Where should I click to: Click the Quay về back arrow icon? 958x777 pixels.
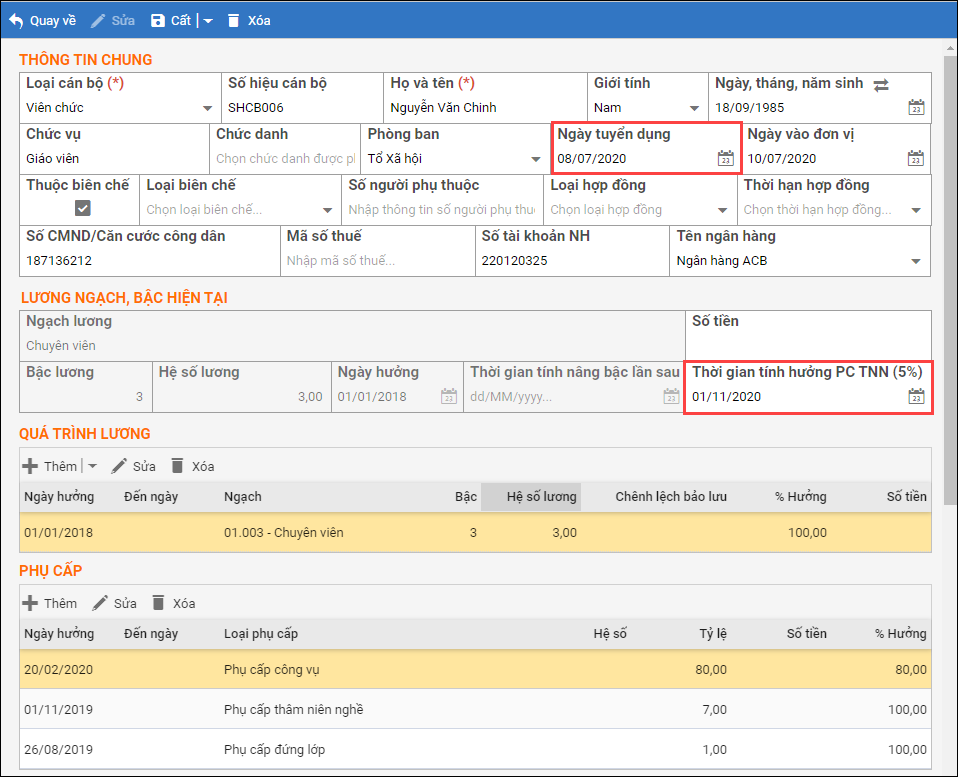15,20
